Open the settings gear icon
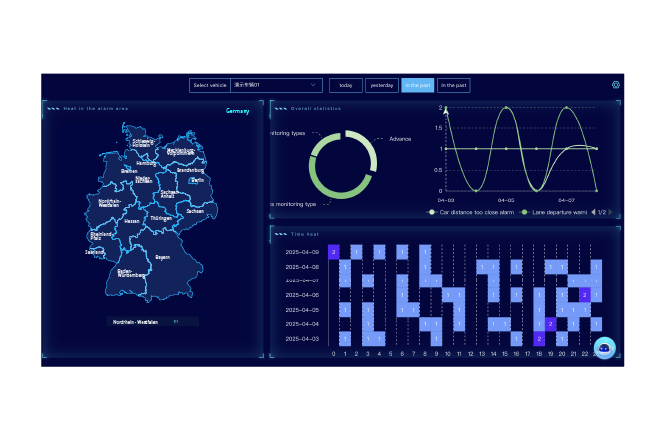 (616, 85)
